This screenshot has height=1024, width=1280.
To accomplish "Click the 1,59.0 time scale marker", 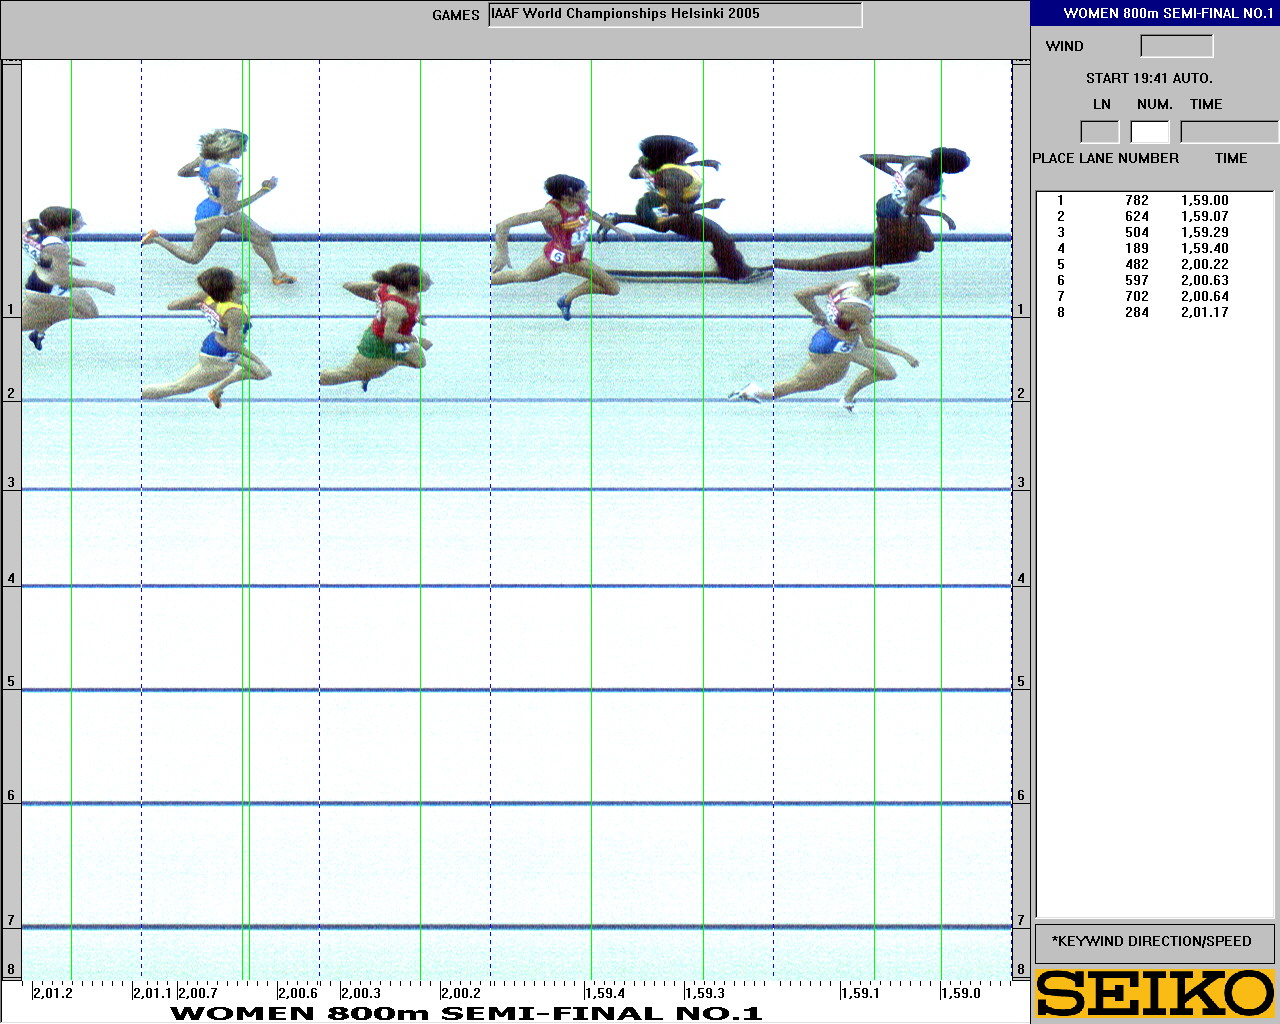I will tap(961, 993).
